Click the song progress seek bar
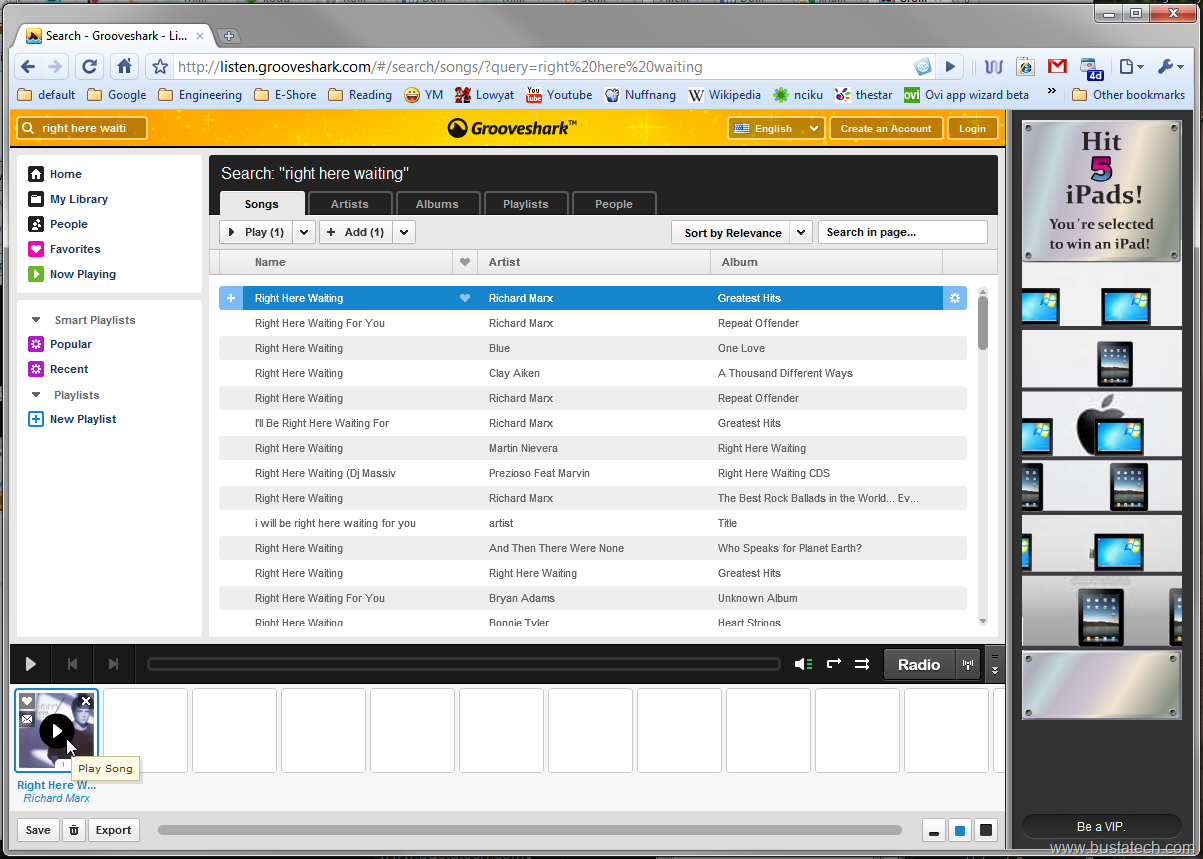Image resolution: width=1203 pixels, height=859 pixels. (x=464, y=664)
